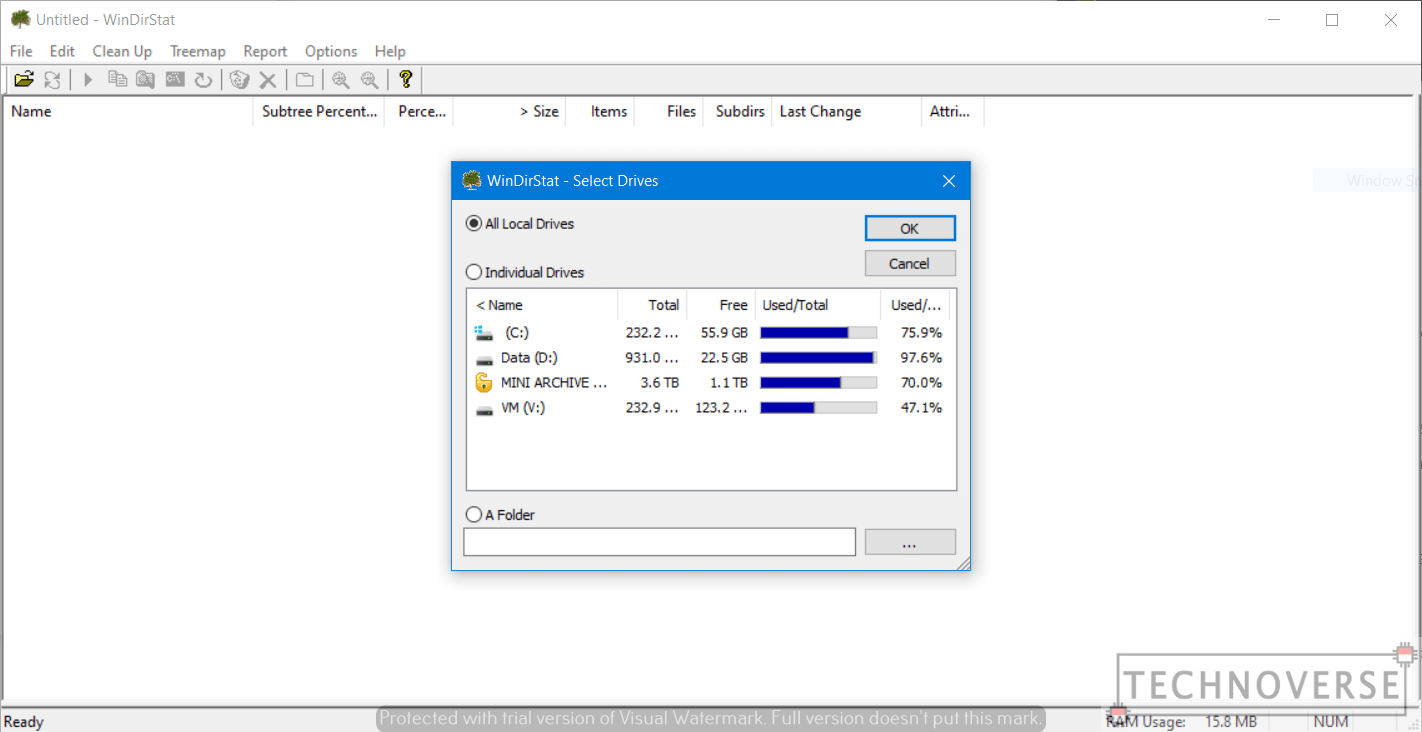Click the Delete to Recycle Bin icon
Image resolution: width=1422 pixels, height=732 pixels.
pos(239,80)
